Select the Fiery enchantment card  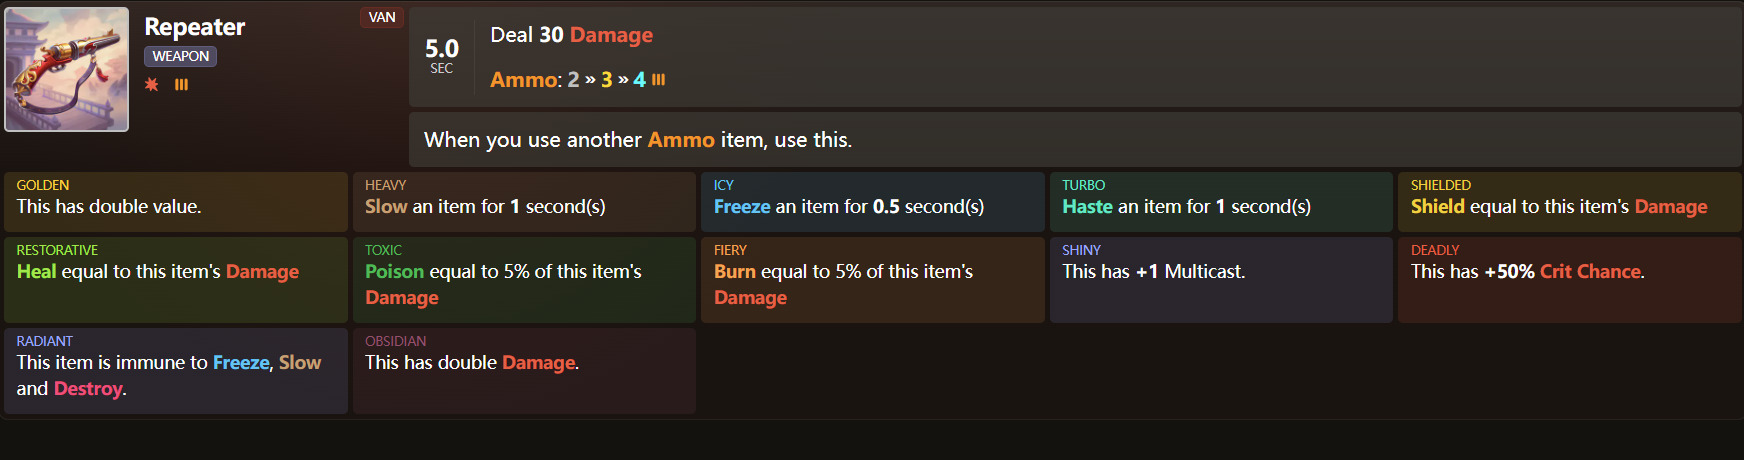tap(872, 280)
